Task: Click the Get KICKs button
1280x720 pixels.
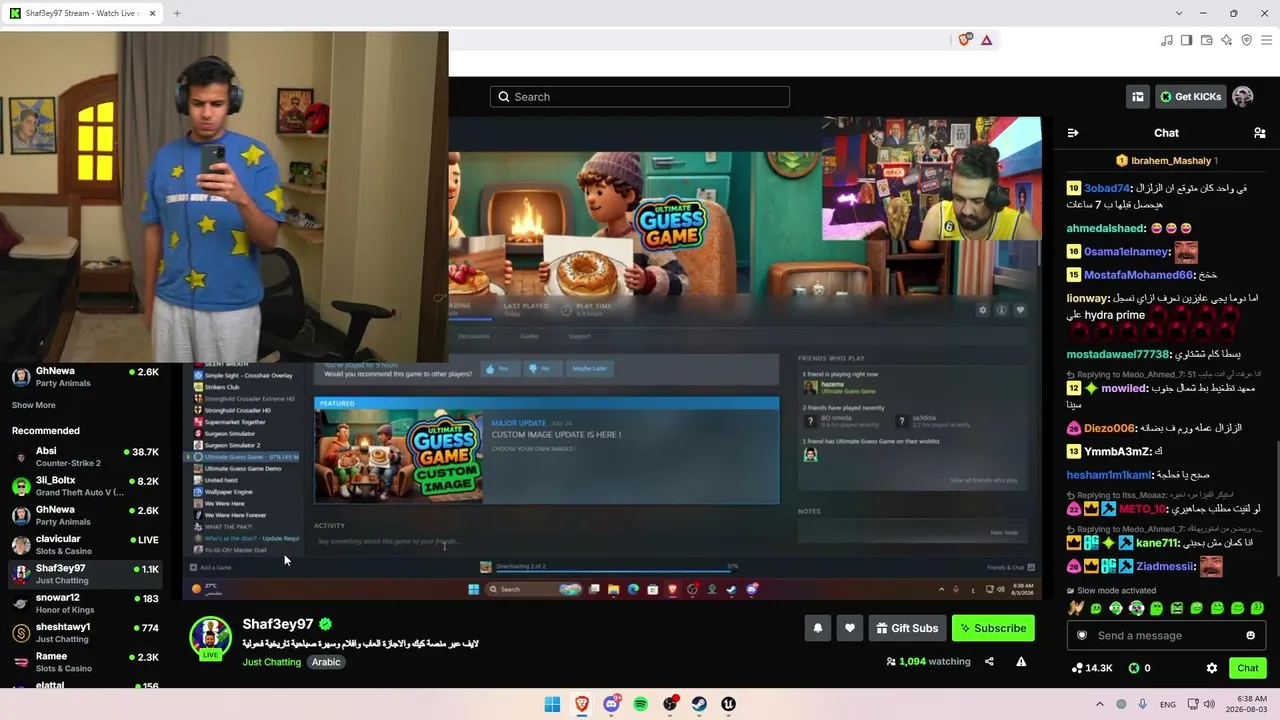Action: (x=1191, y=97)
